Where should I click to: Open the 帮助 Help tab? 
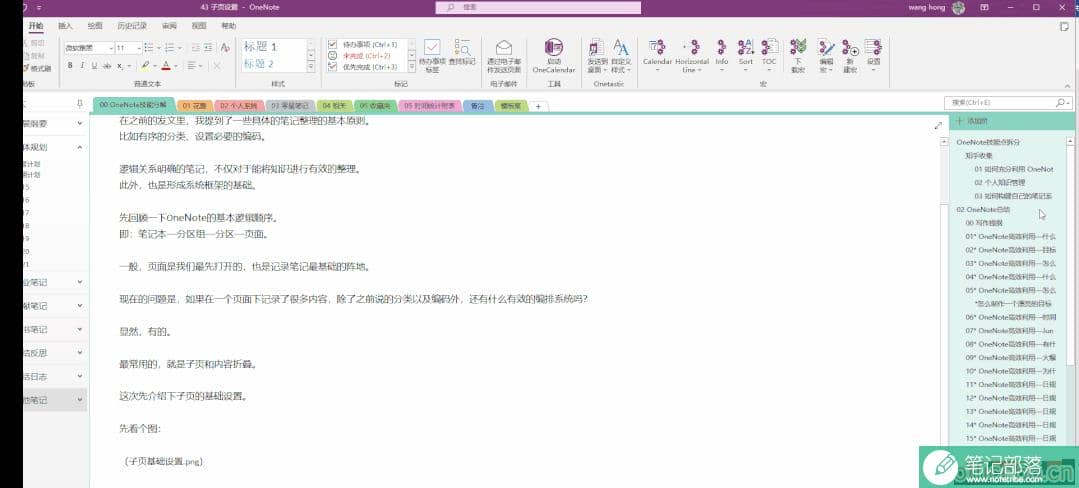[228, 25]
